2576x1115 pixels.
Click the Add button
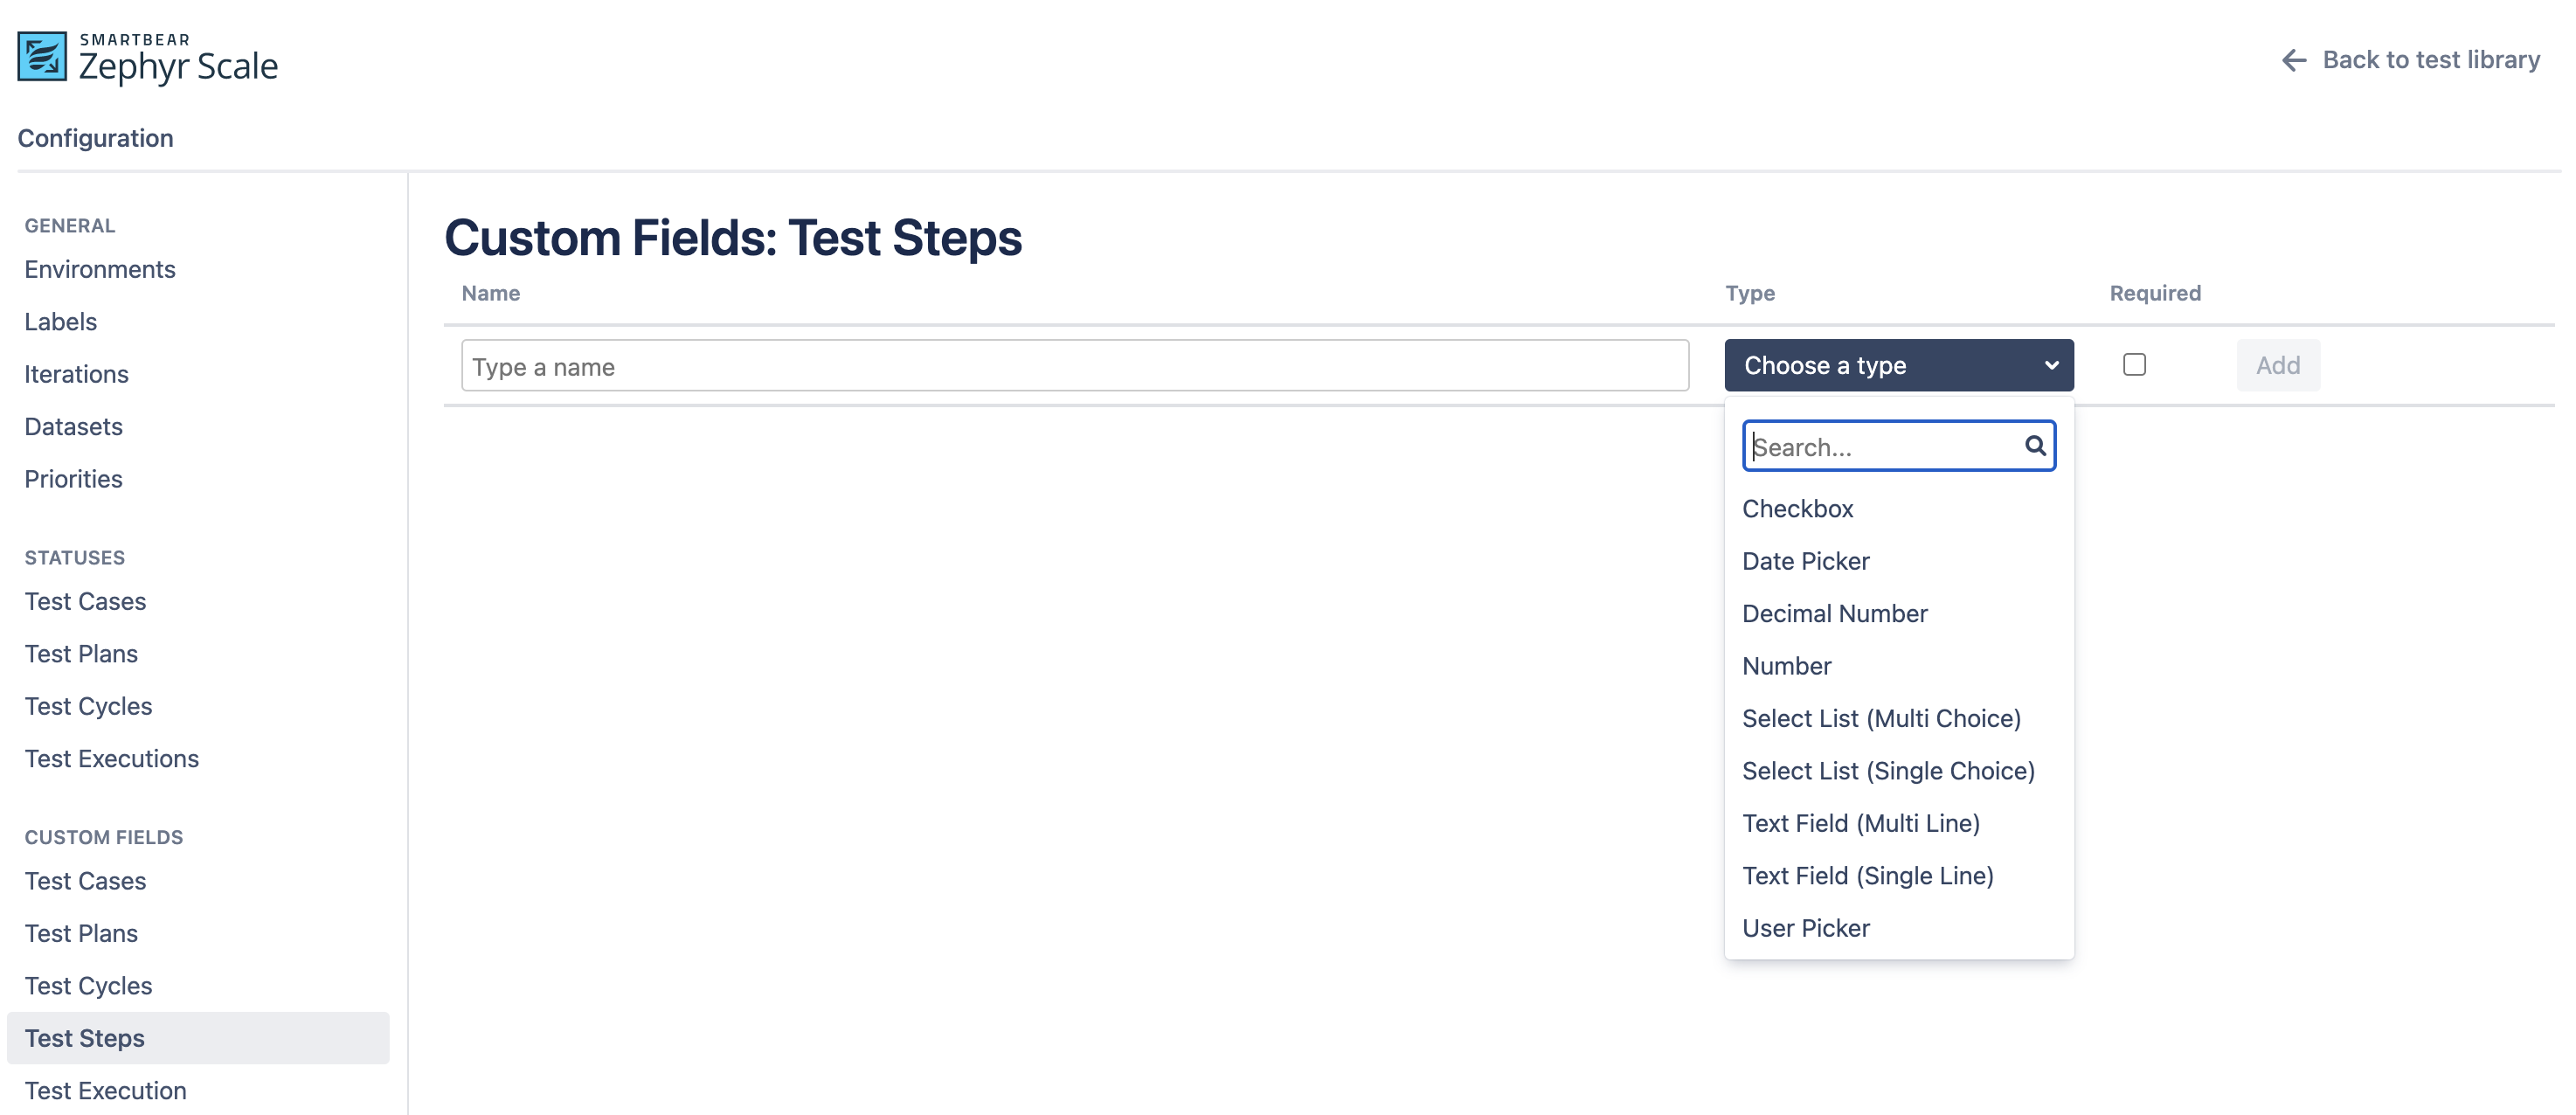pos(2277,365)
